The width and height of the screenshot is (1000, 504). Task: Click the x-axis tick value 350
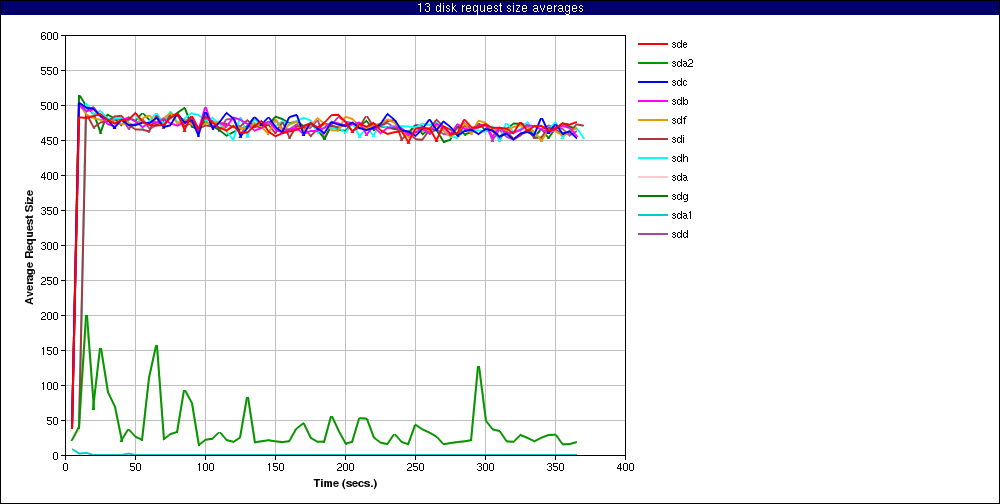click(x=555, y=467)
